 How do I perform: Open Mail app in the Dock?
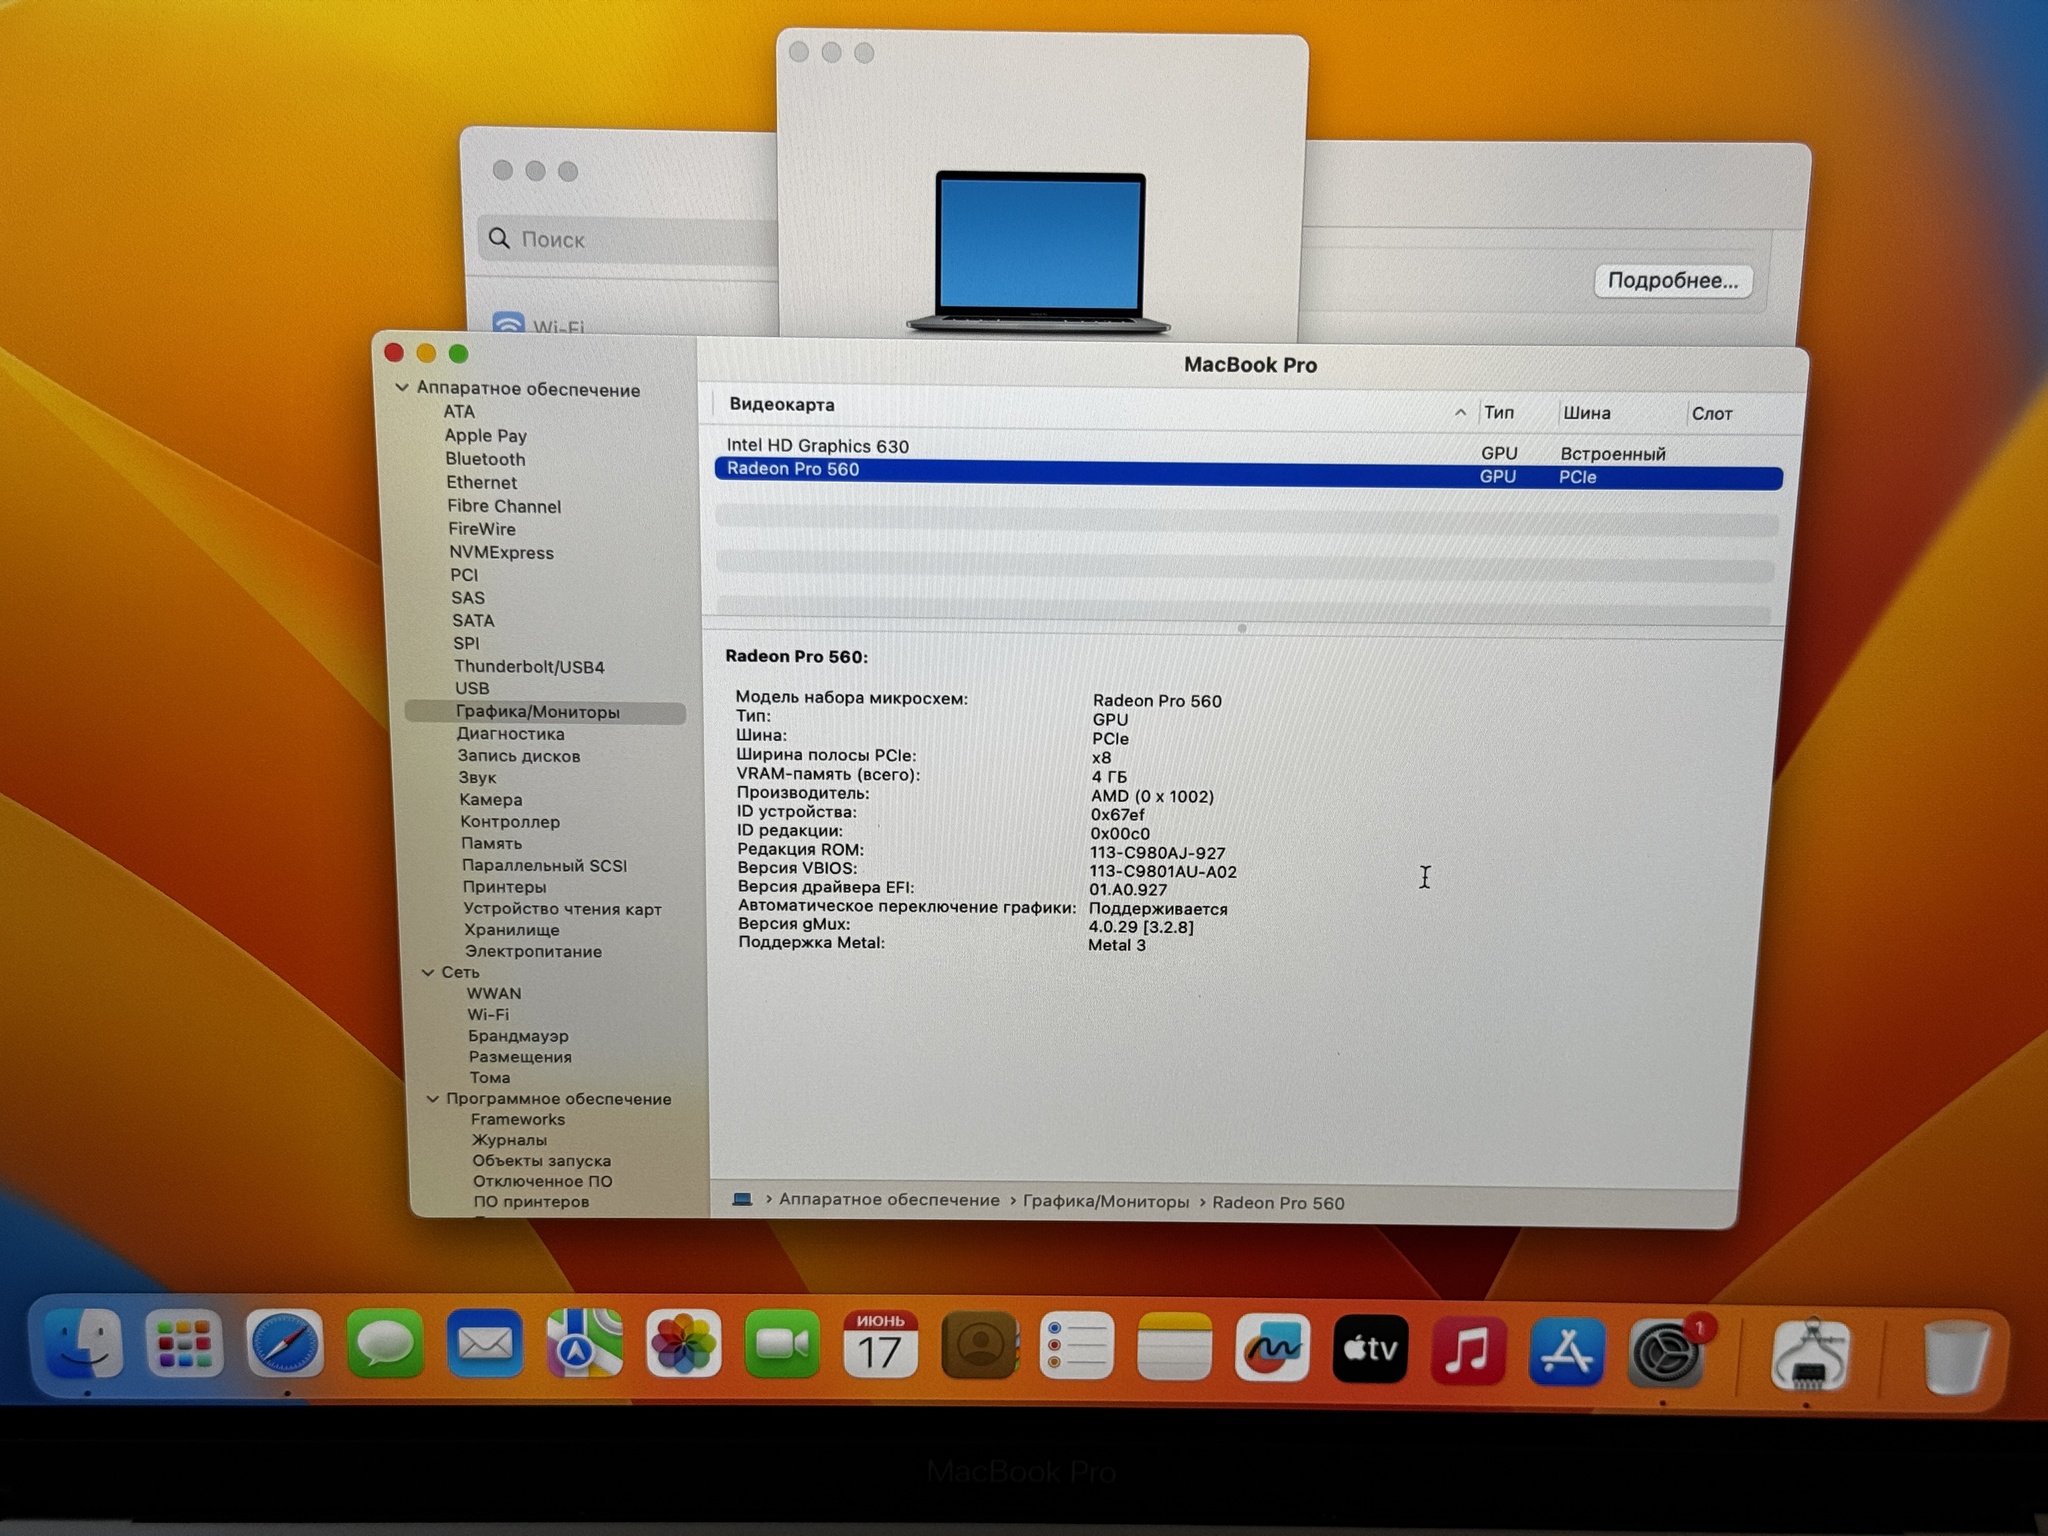coord(485,1345)
